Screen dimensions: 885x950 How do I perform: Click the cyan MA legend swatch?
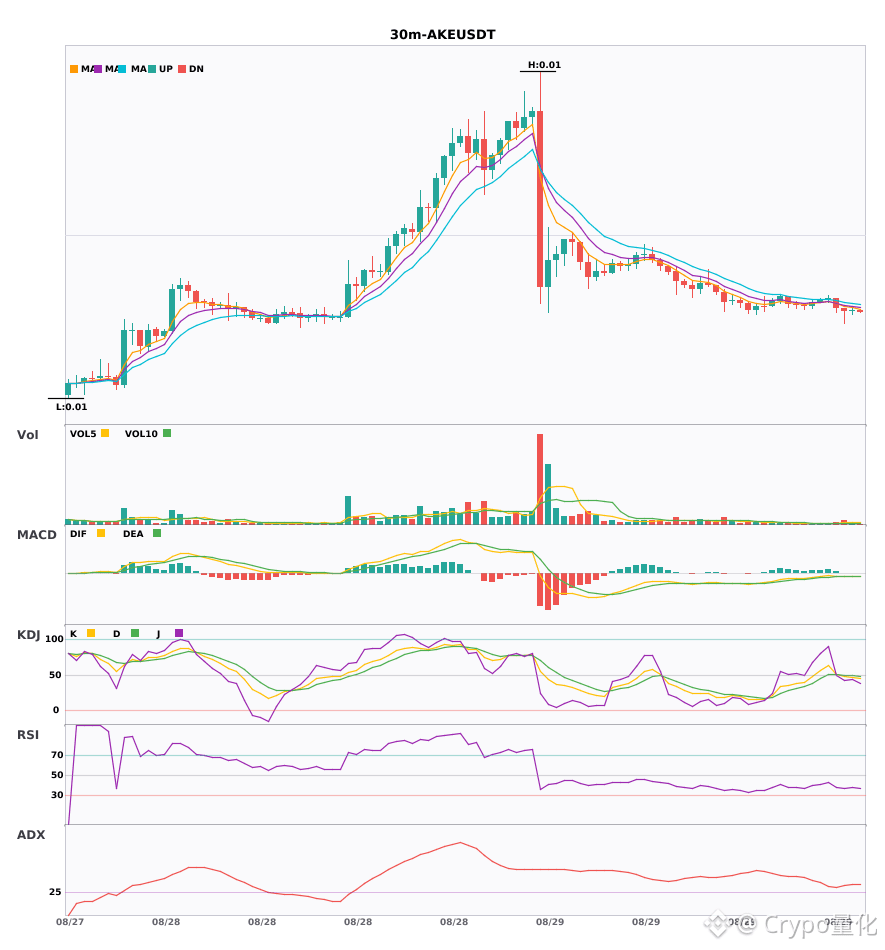click(x=122, y=69)
